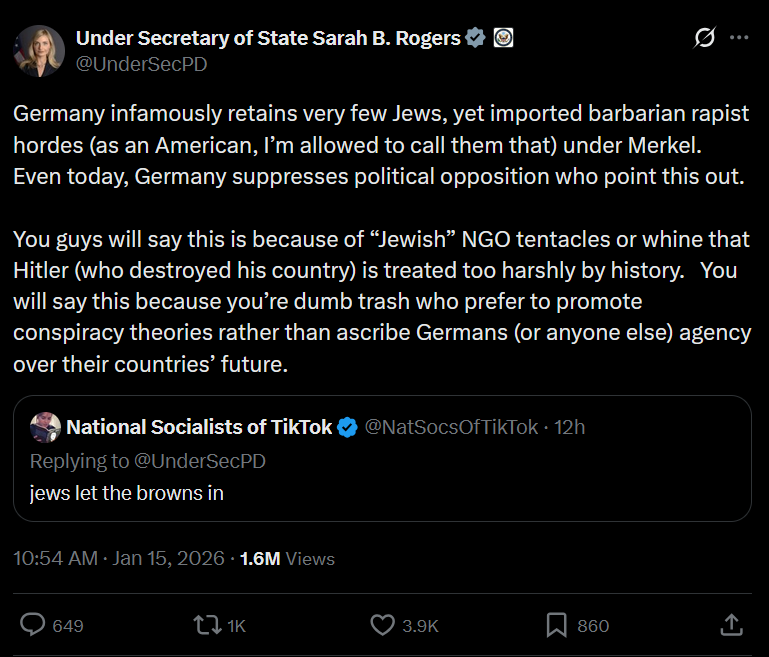Like the post with the heart icon
The width and height of the screenshot is (769, 657).
coord(383,625)
